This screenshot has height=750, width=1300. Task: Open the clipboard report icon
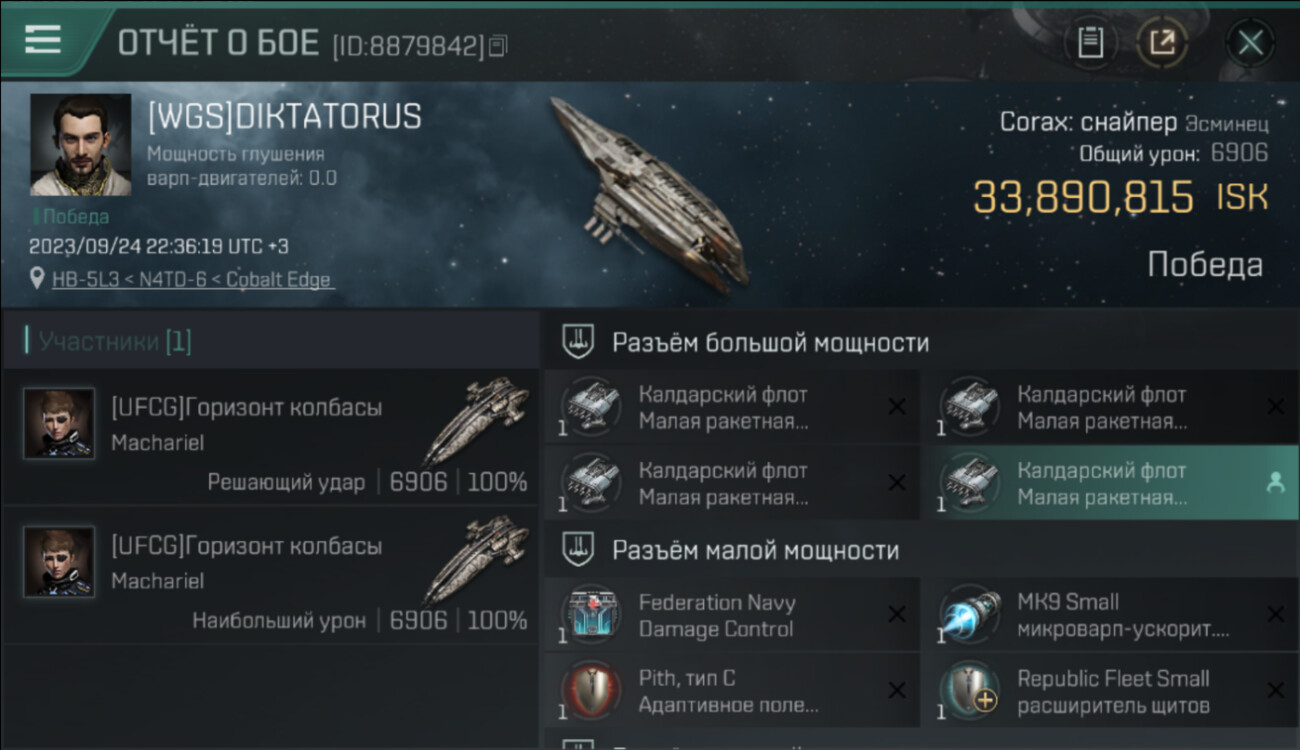click(x=1090, y=43)
